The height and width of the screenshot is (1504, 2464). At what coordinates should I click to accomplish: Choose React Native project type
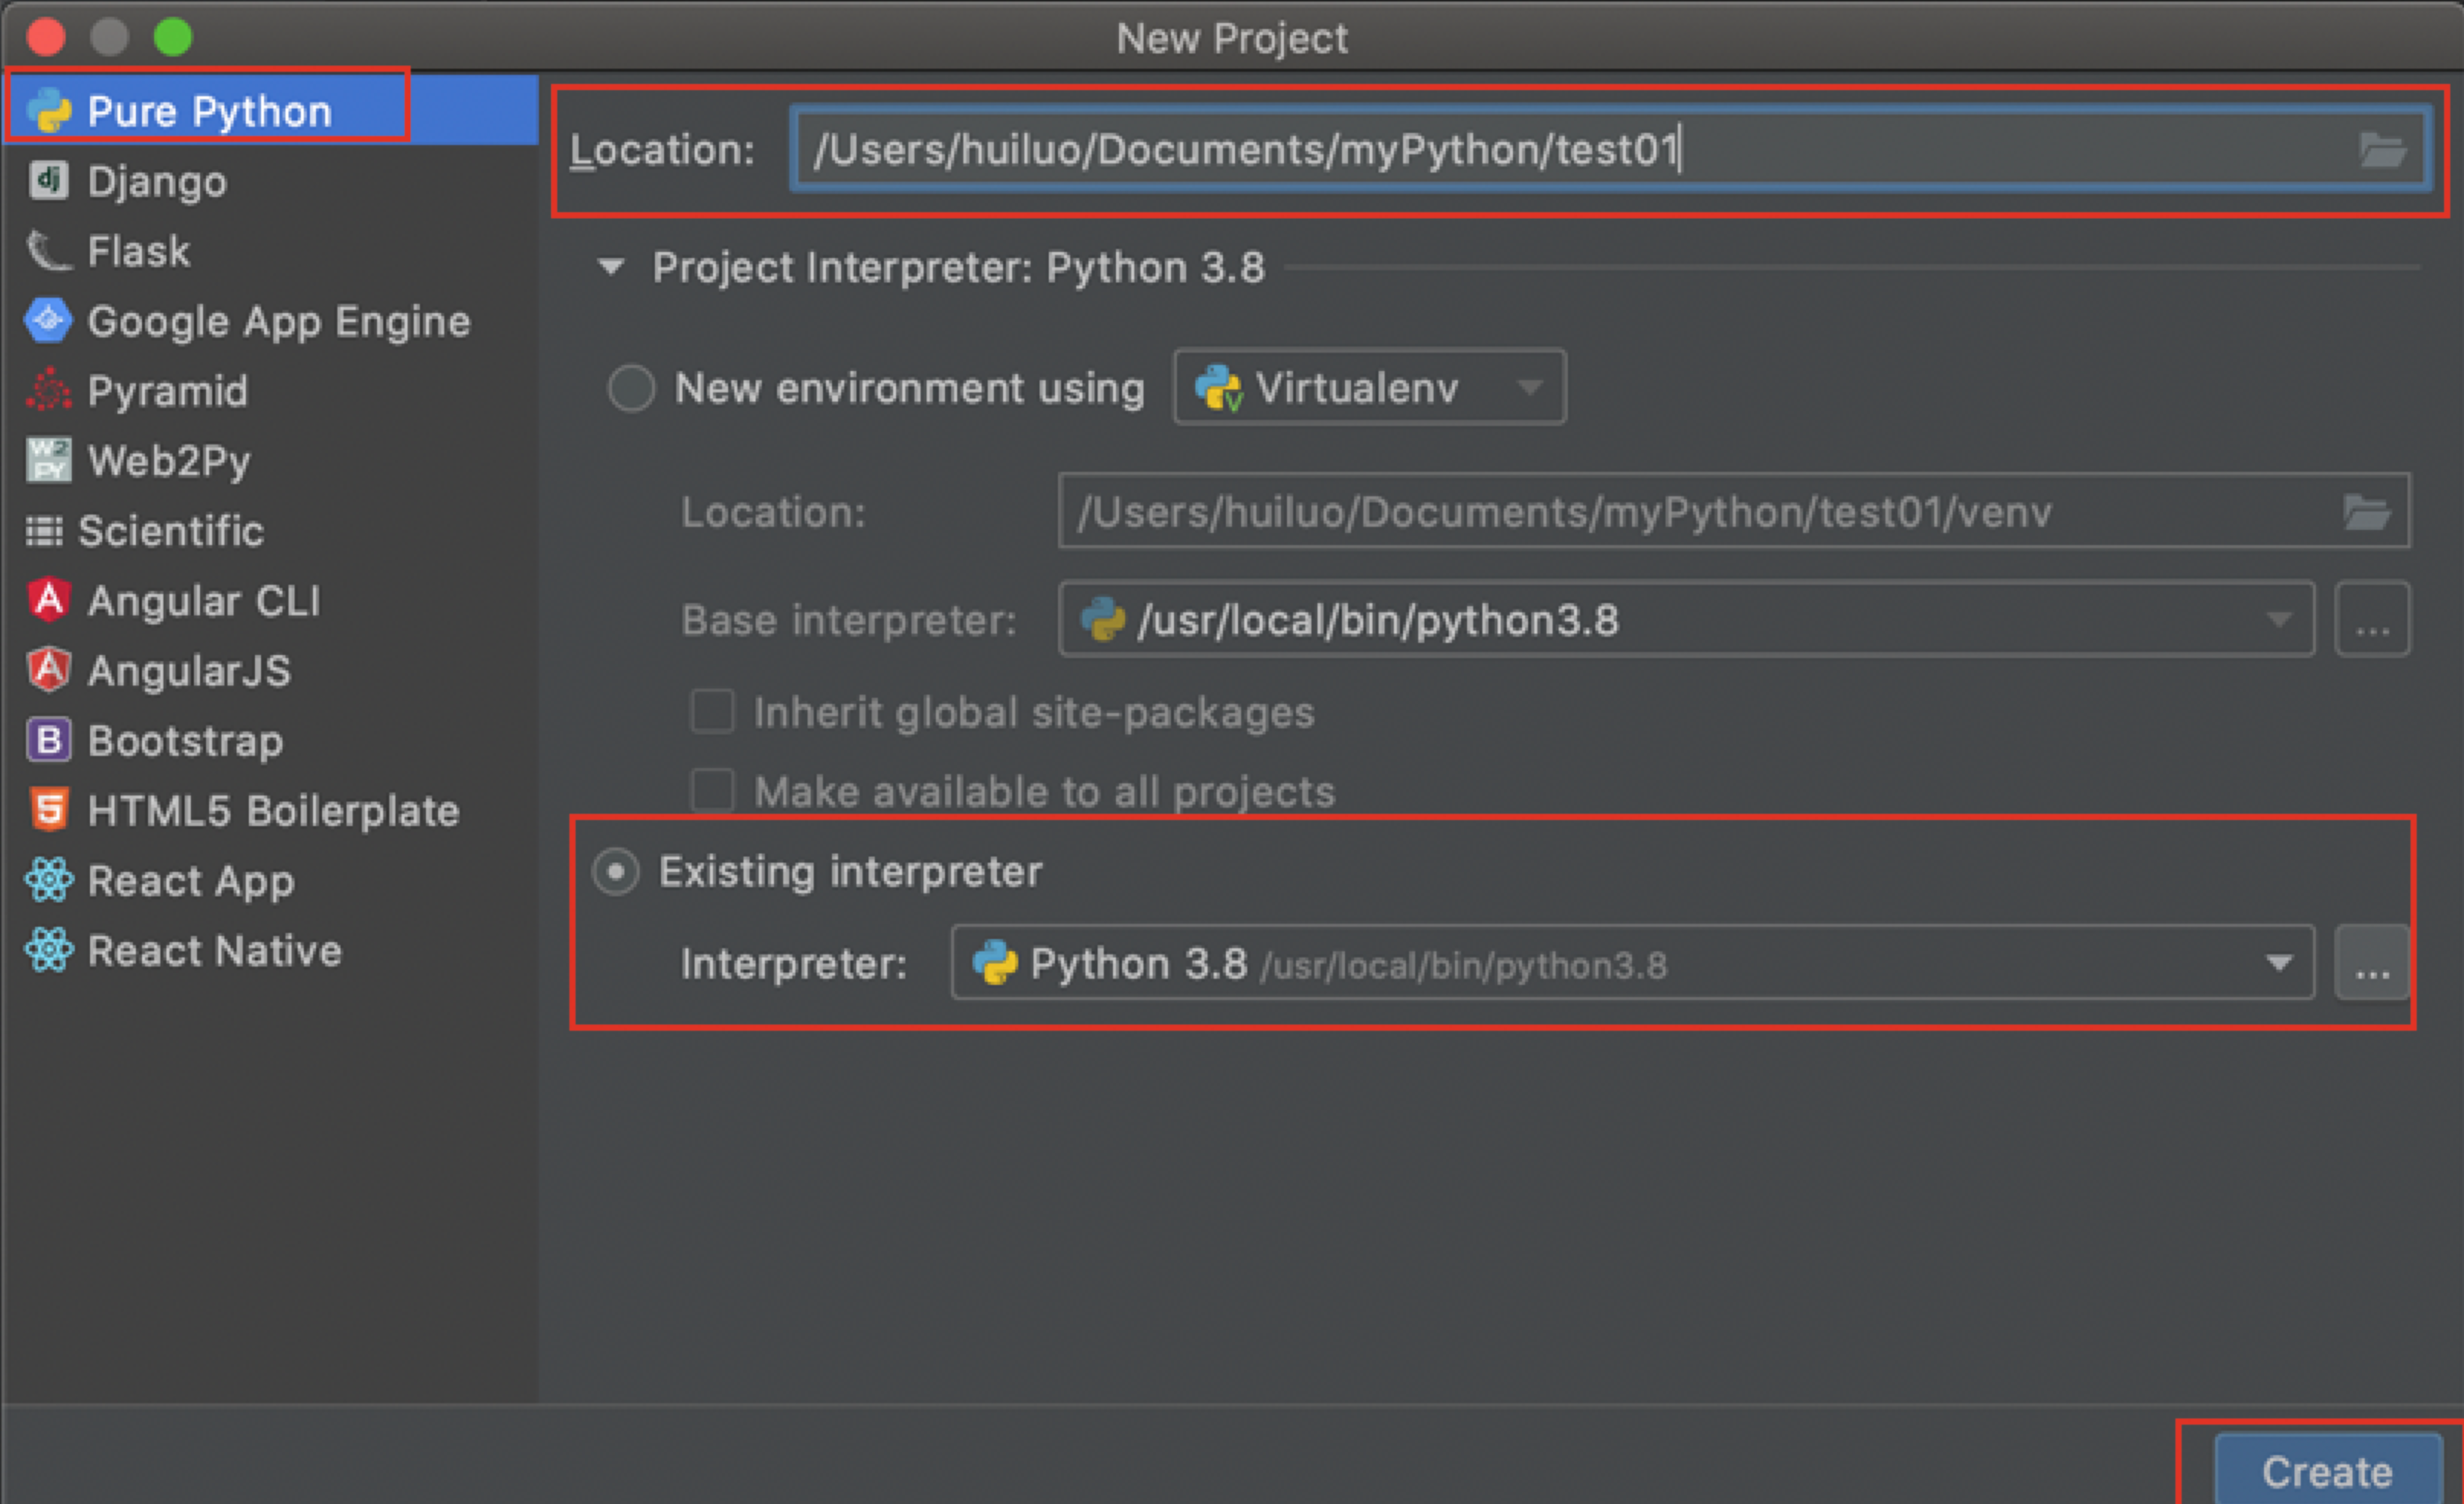click(x=214, y=950)
